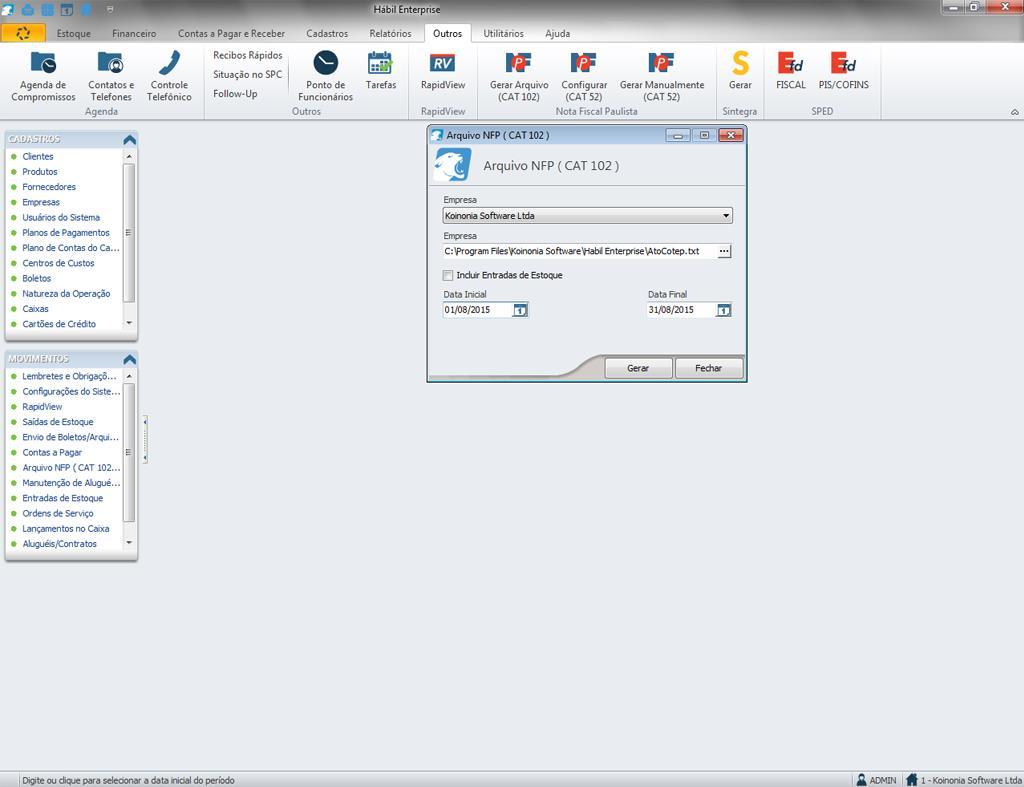Open Data Inicial calendar picker
1024x787 pixels.
(x=520, y=310)
